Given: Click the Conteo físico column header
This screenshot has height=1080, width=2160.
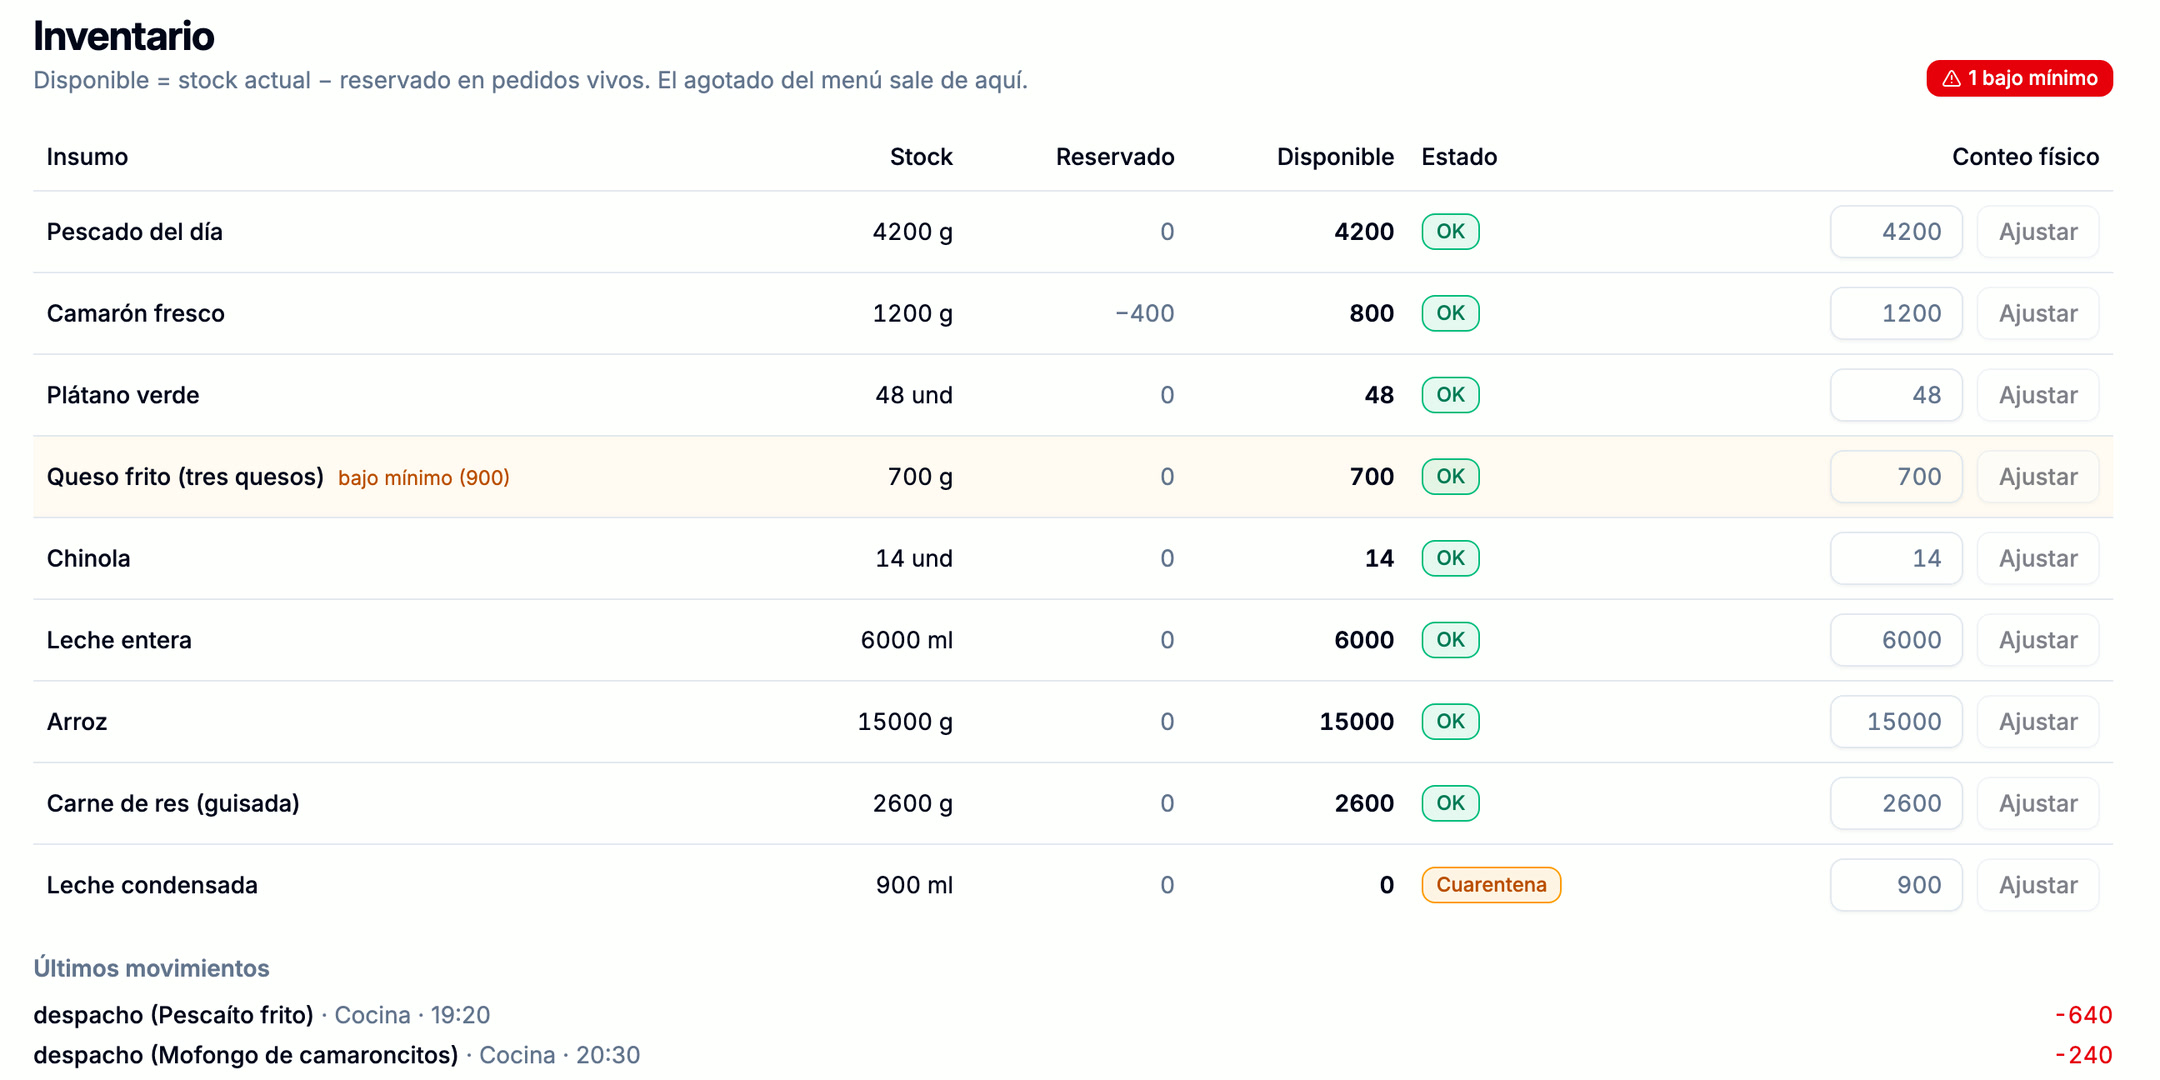Looking at the screenshot, I should click(x=2025, y=157).
